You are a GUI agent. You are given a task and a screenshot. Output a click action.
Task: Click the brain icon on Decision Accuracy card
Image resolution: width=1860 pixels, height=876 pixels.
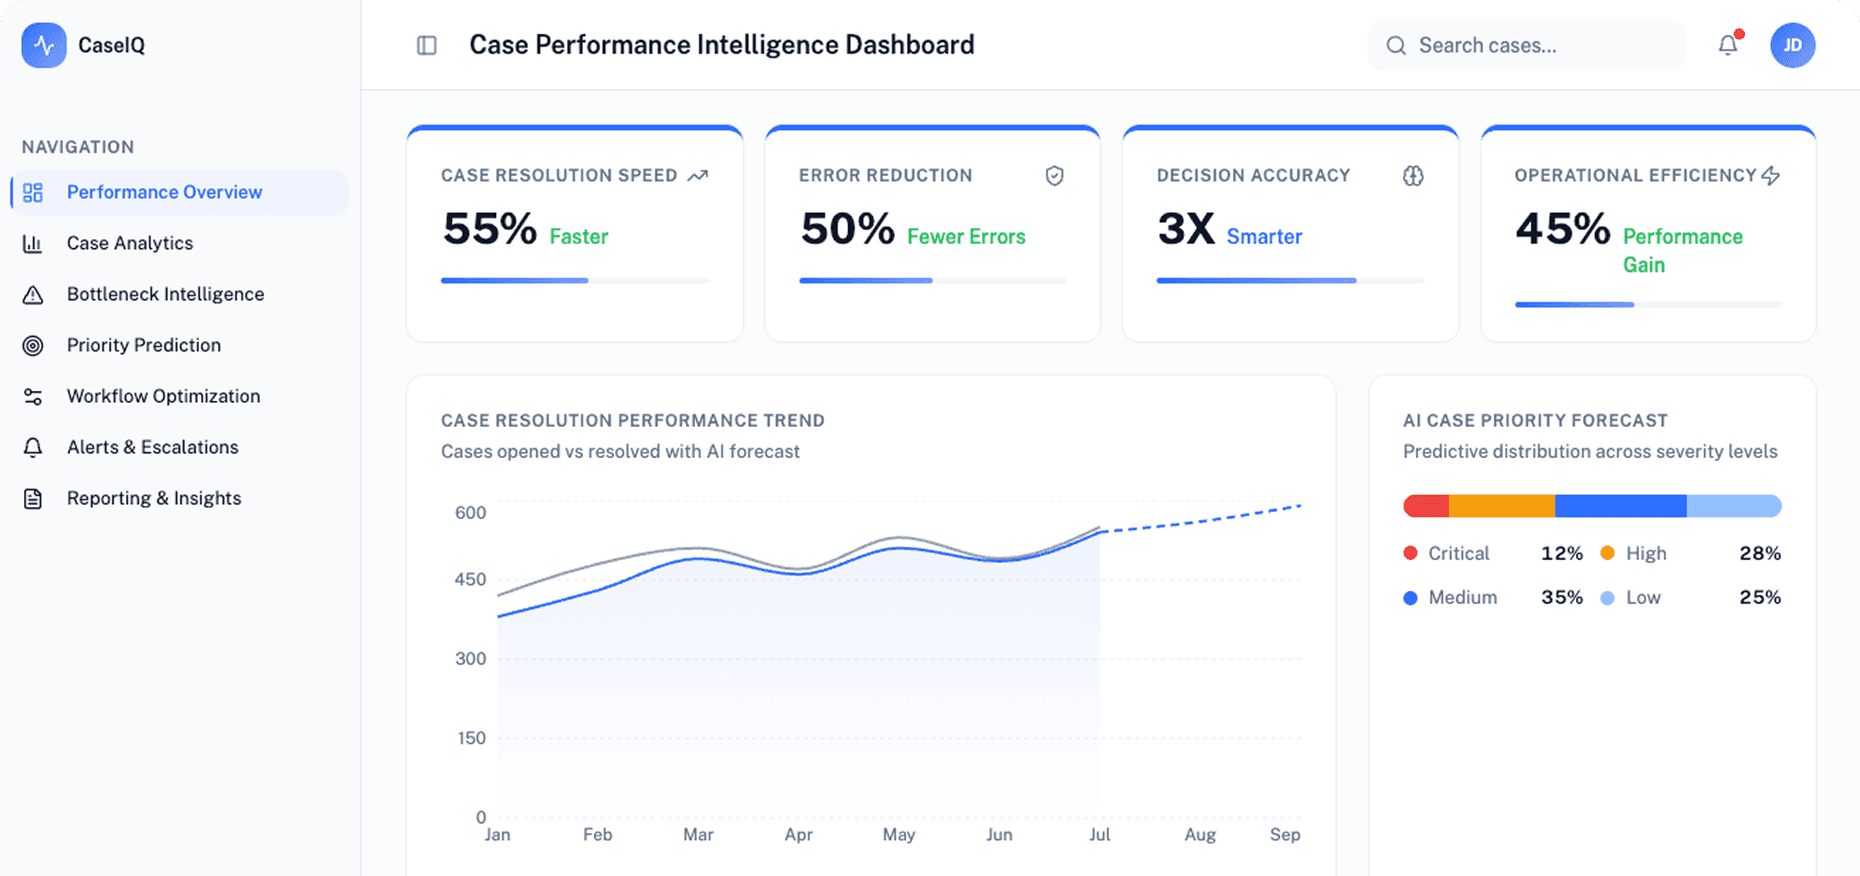pos(1413,176)
